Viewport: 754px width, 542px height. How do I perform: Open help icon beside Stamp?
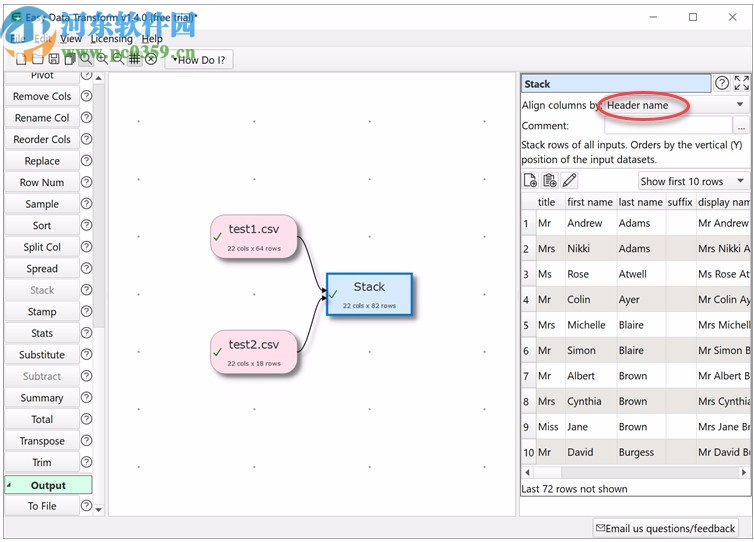coord(86,311)
